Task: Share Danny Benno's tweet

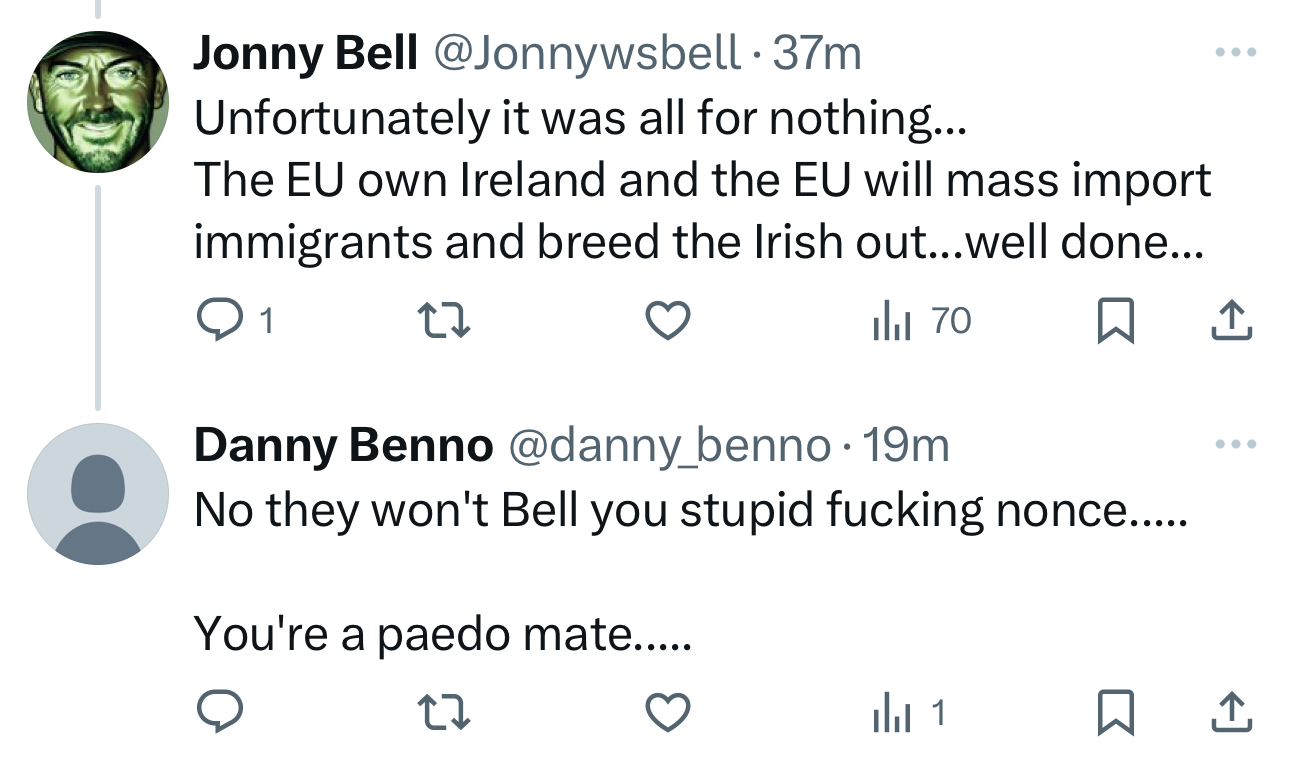Action: [1232, 713]
